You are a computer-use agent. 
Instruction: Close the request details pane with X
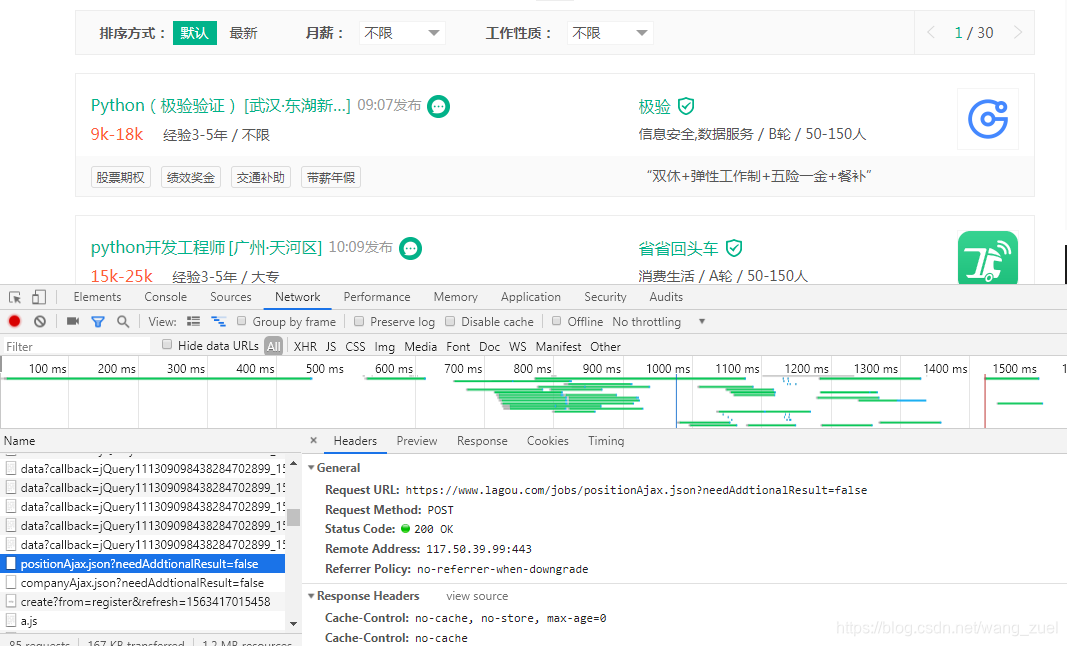point(313,440)
